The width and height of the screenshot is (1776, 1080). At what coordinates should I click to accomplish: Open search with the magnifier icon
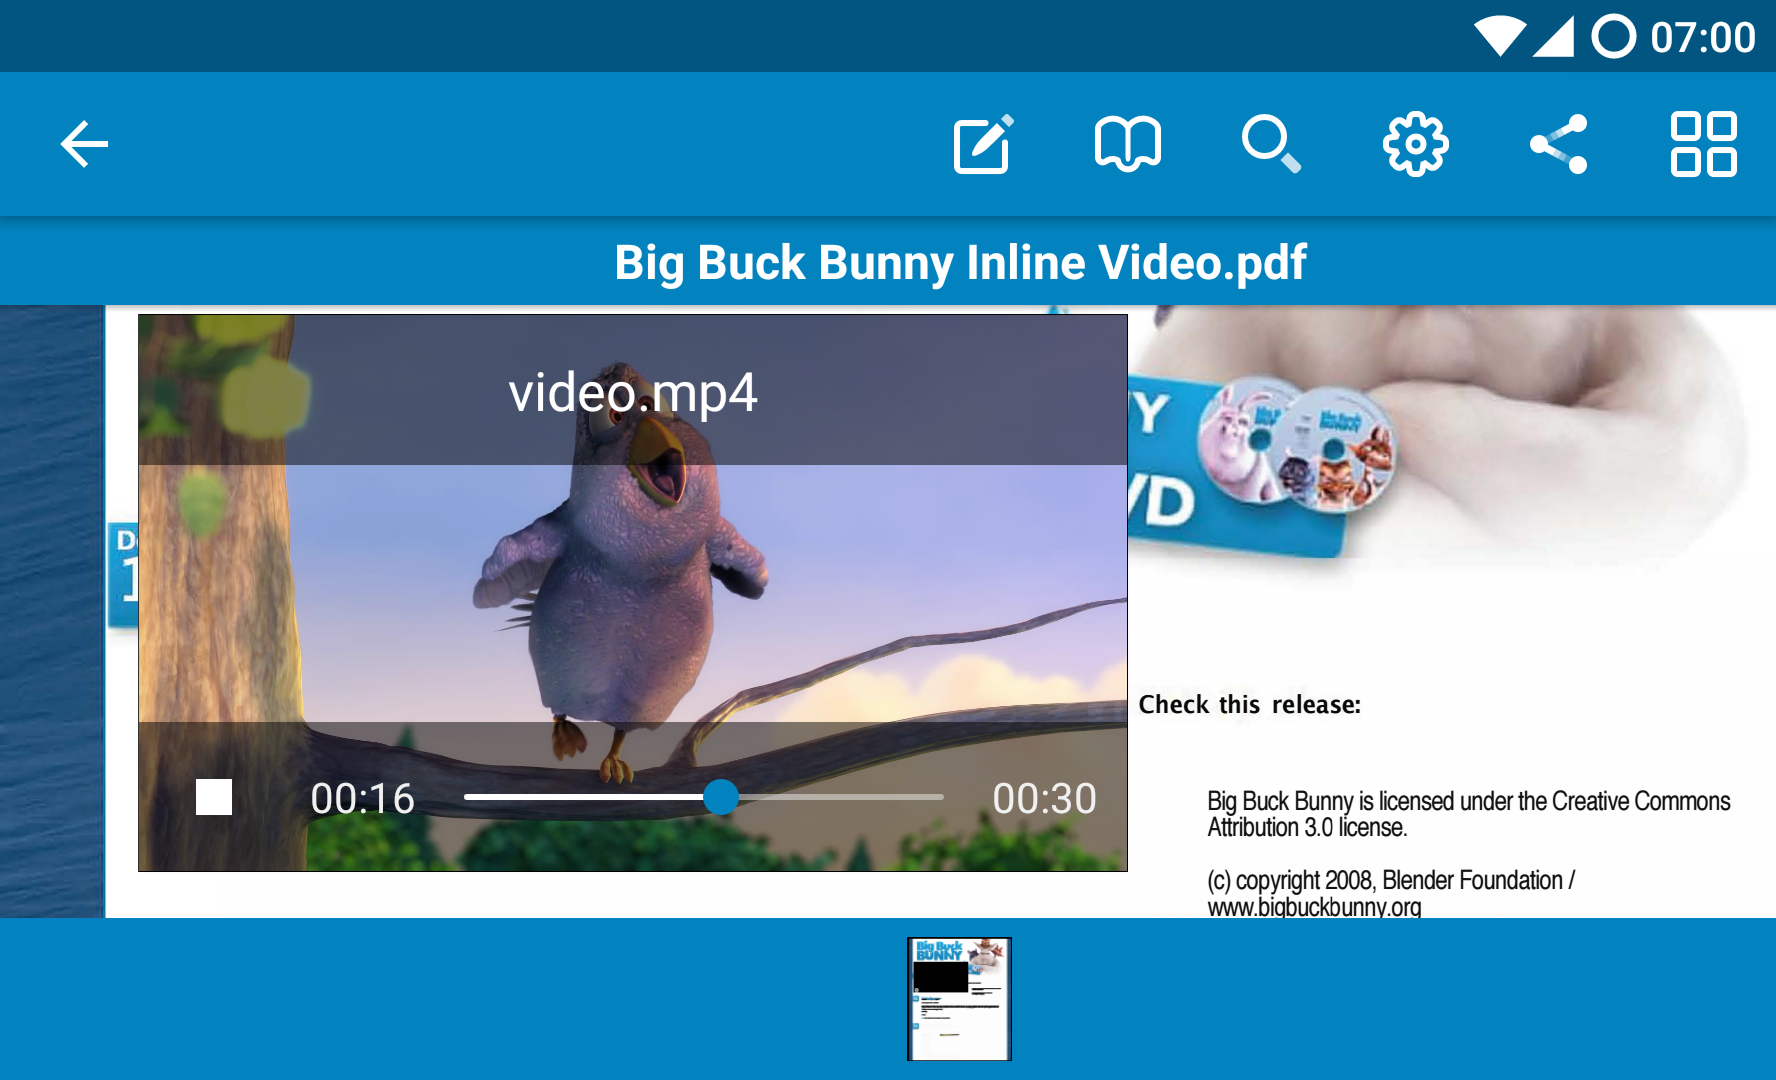pyautogui.click(x=1271, y=144)
